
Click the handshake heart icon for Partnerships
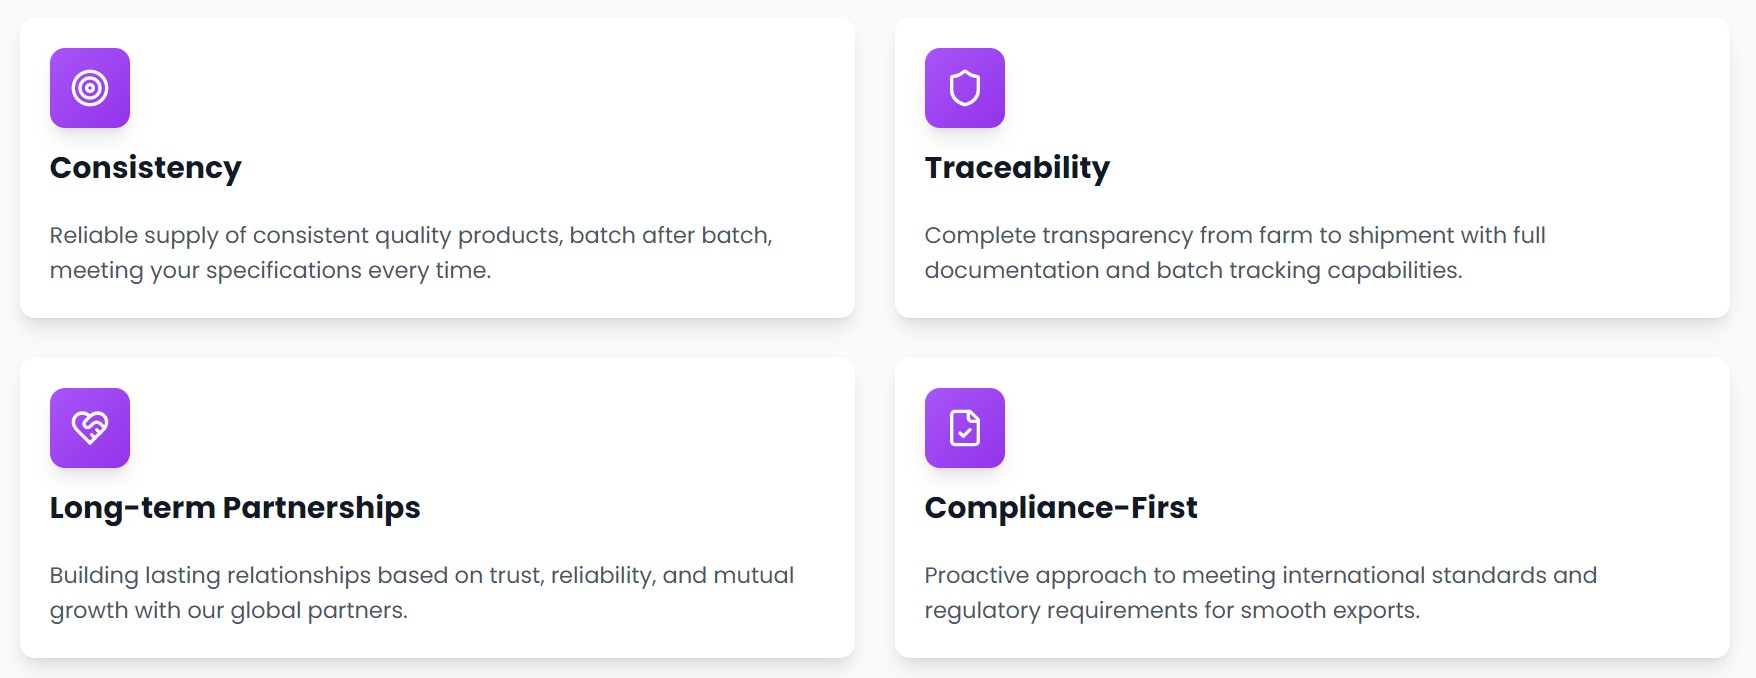pyautogui.click(x=90, y=428)
